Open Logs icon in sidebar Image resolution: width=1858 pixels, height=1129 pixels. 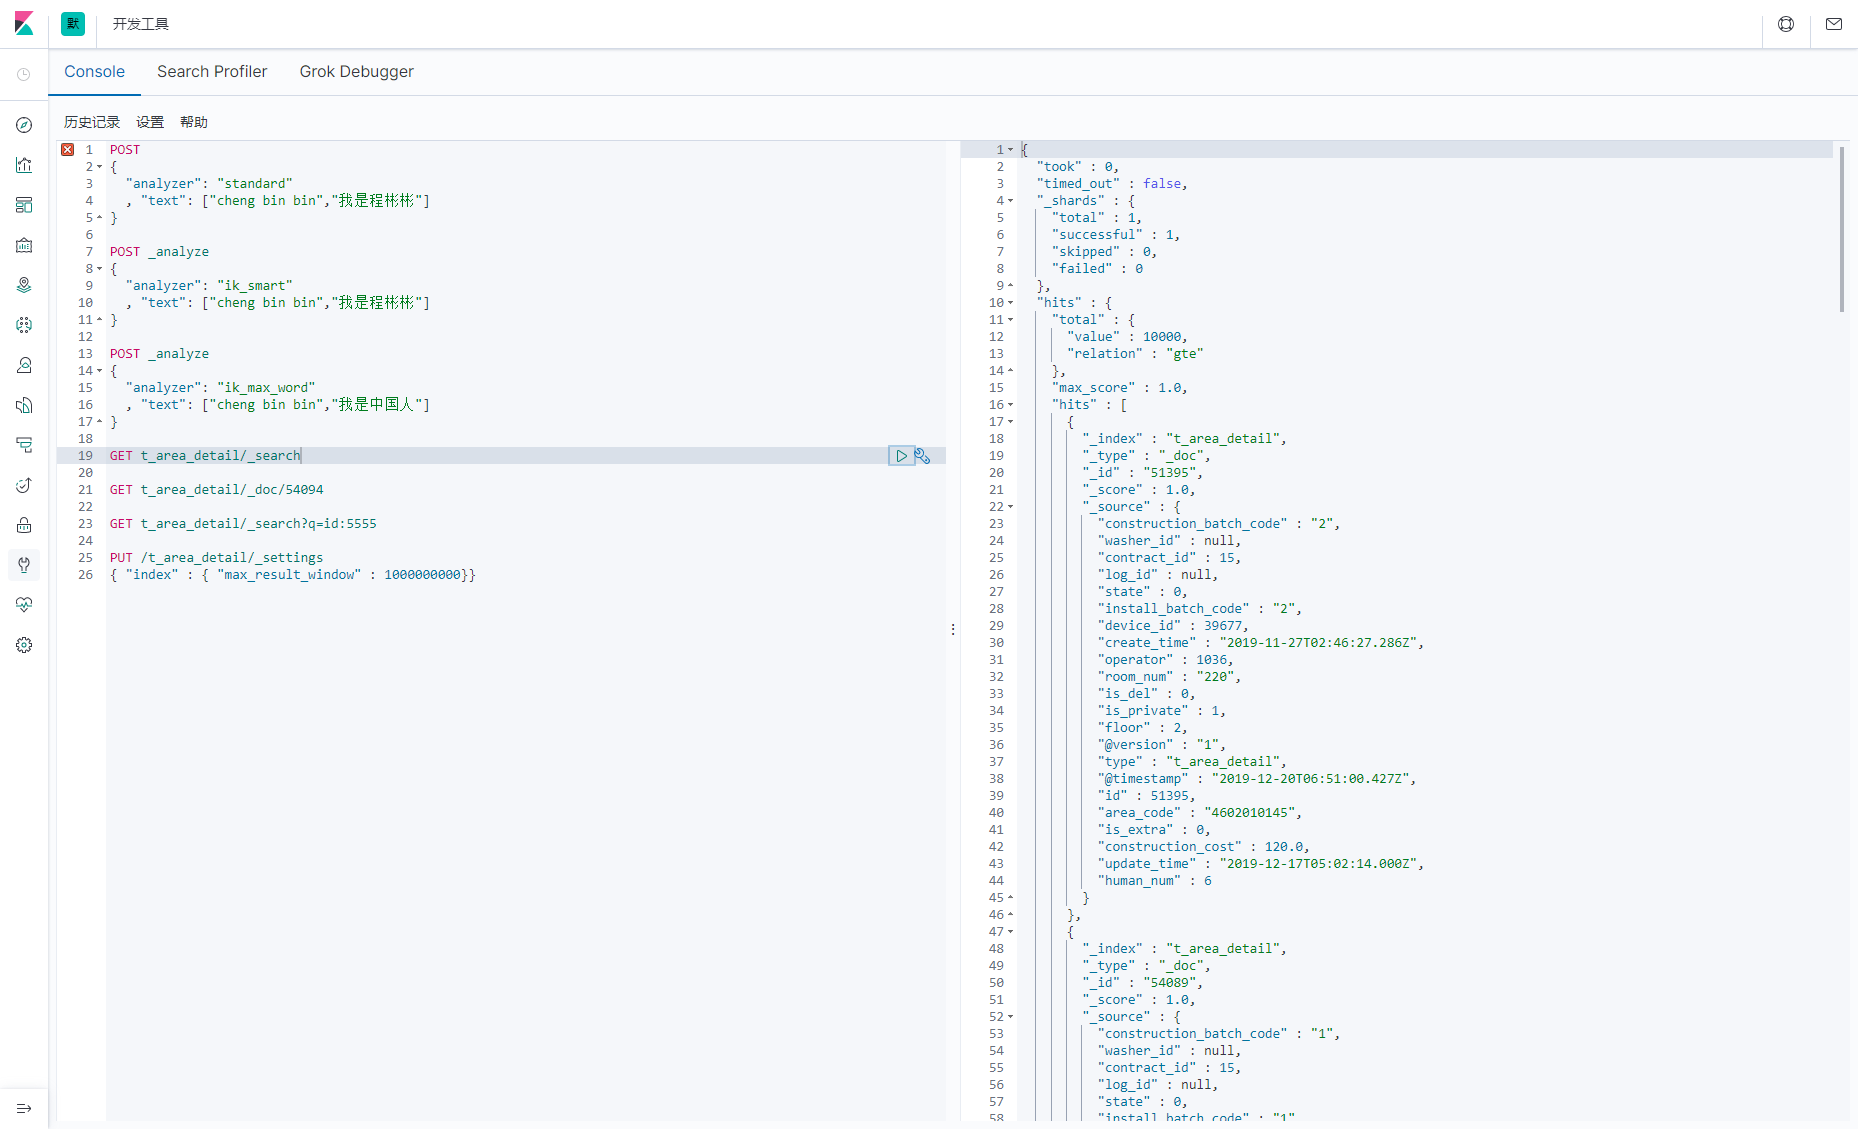tap(24, 405)
